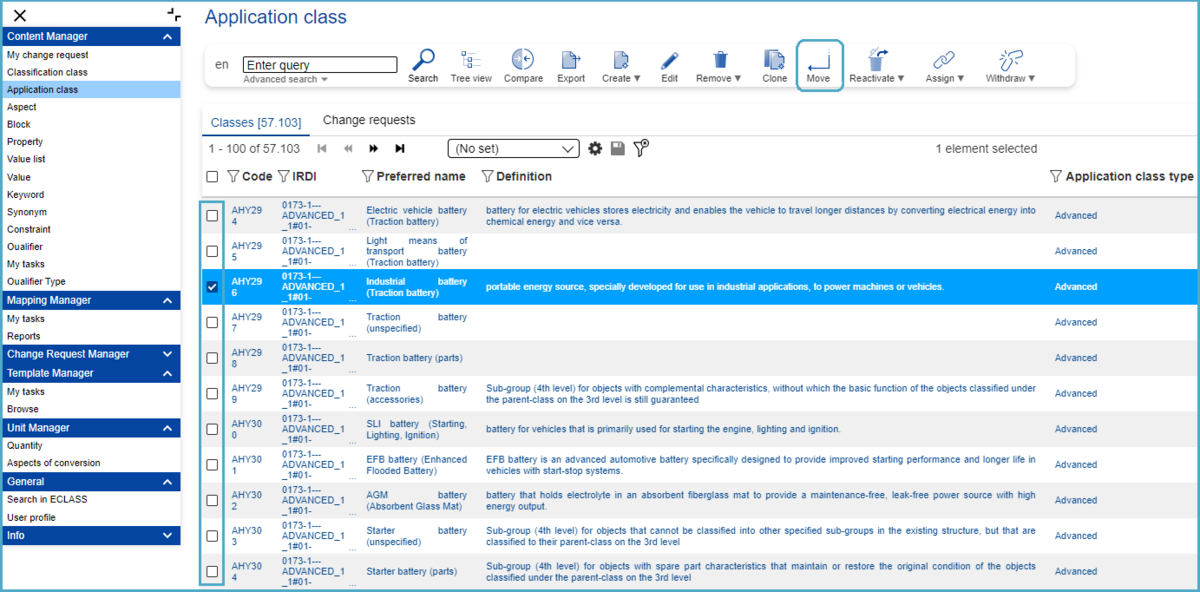The image size is (1200, 592).
Task: Uncheck the Industrial battery row checkbox
Action: point(212,287)
